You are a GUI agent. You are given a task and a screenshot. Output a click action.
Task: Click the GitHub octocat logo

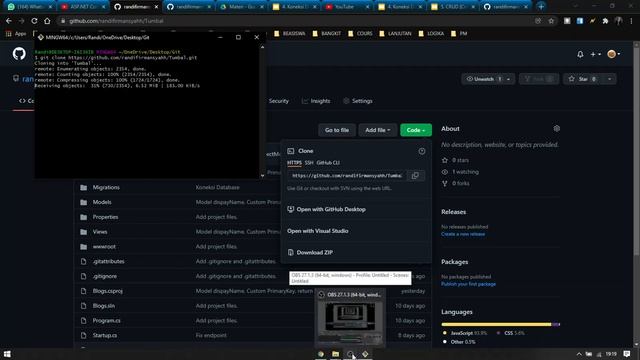click(x=19, y=53)
